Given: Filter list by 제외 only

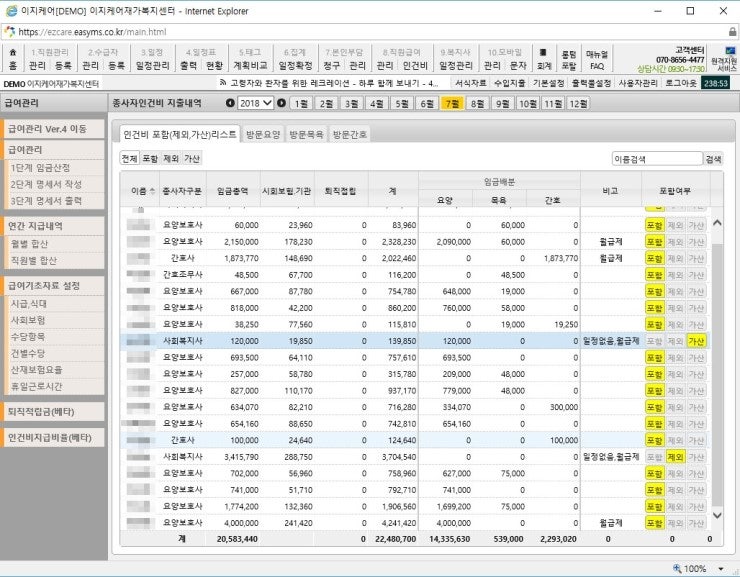Looking at the screenshot, I should pos(171,159).
